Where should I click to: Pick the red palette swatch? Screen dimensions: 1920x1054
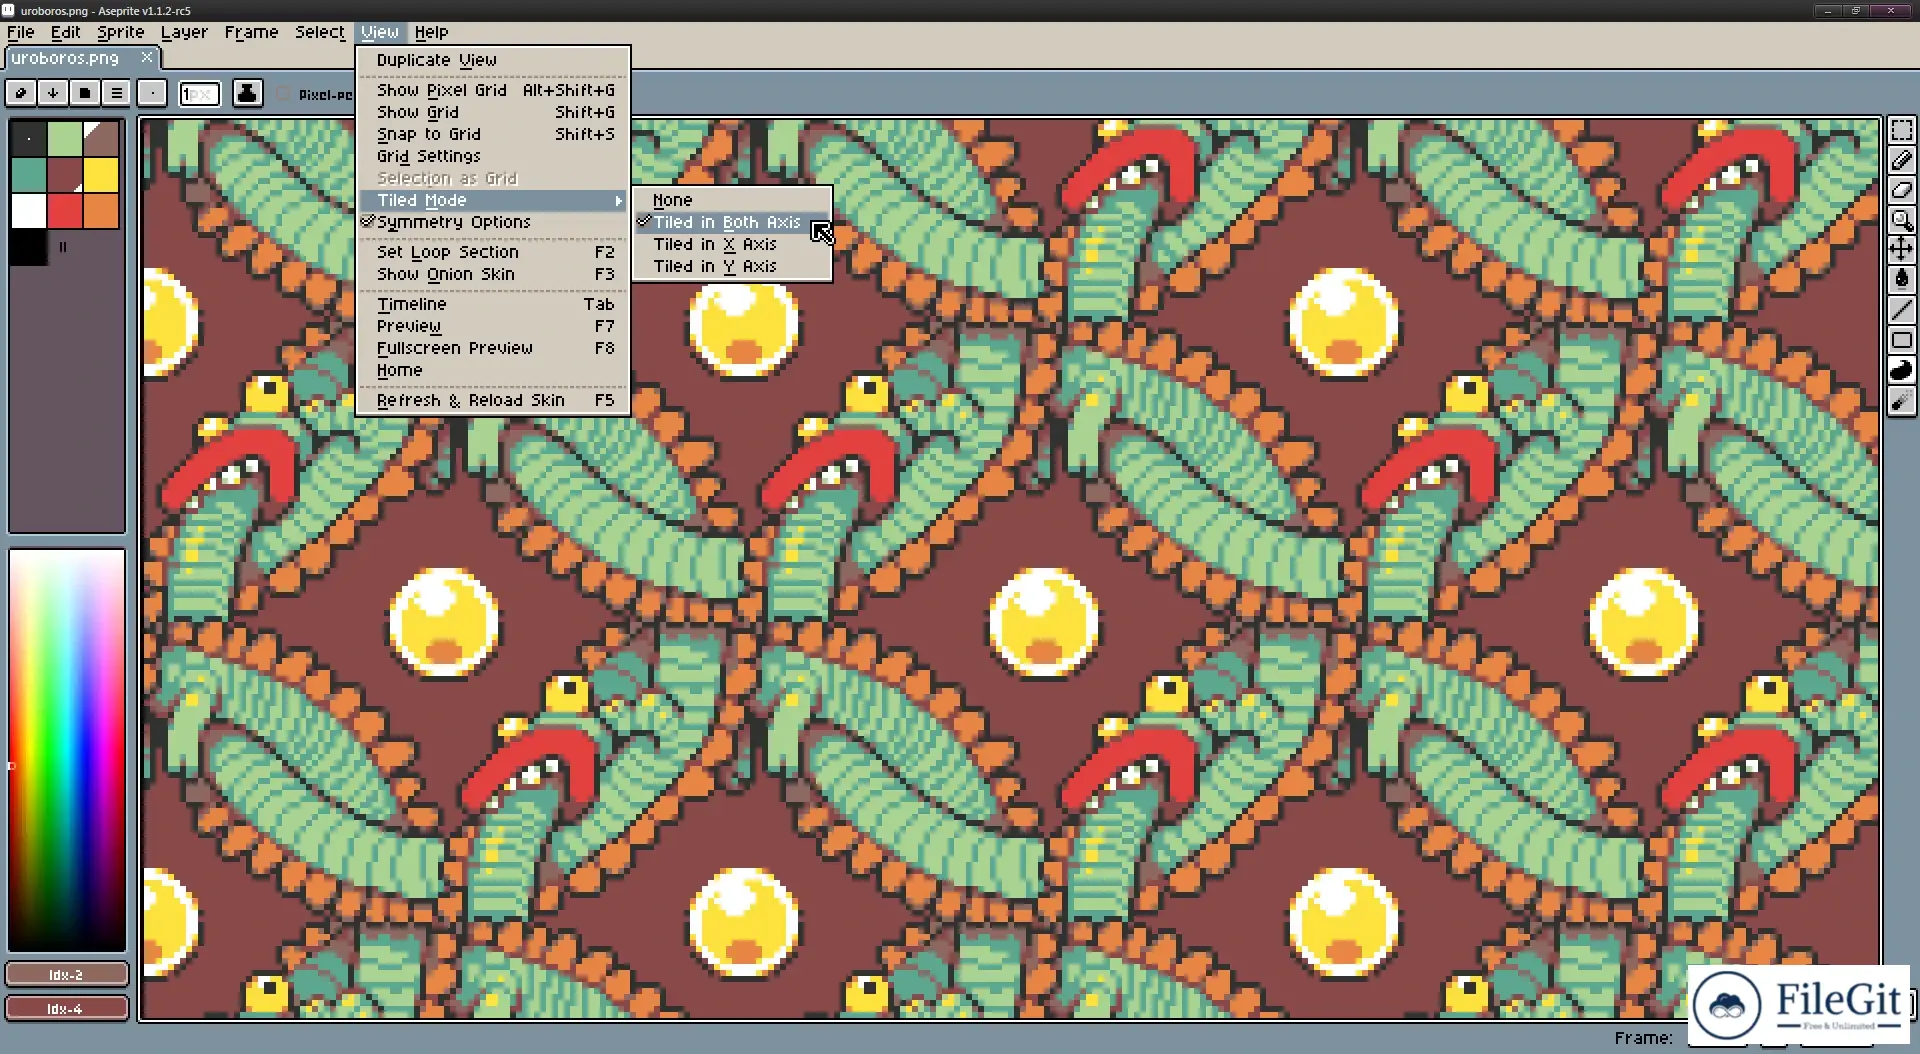pos(65,211)
